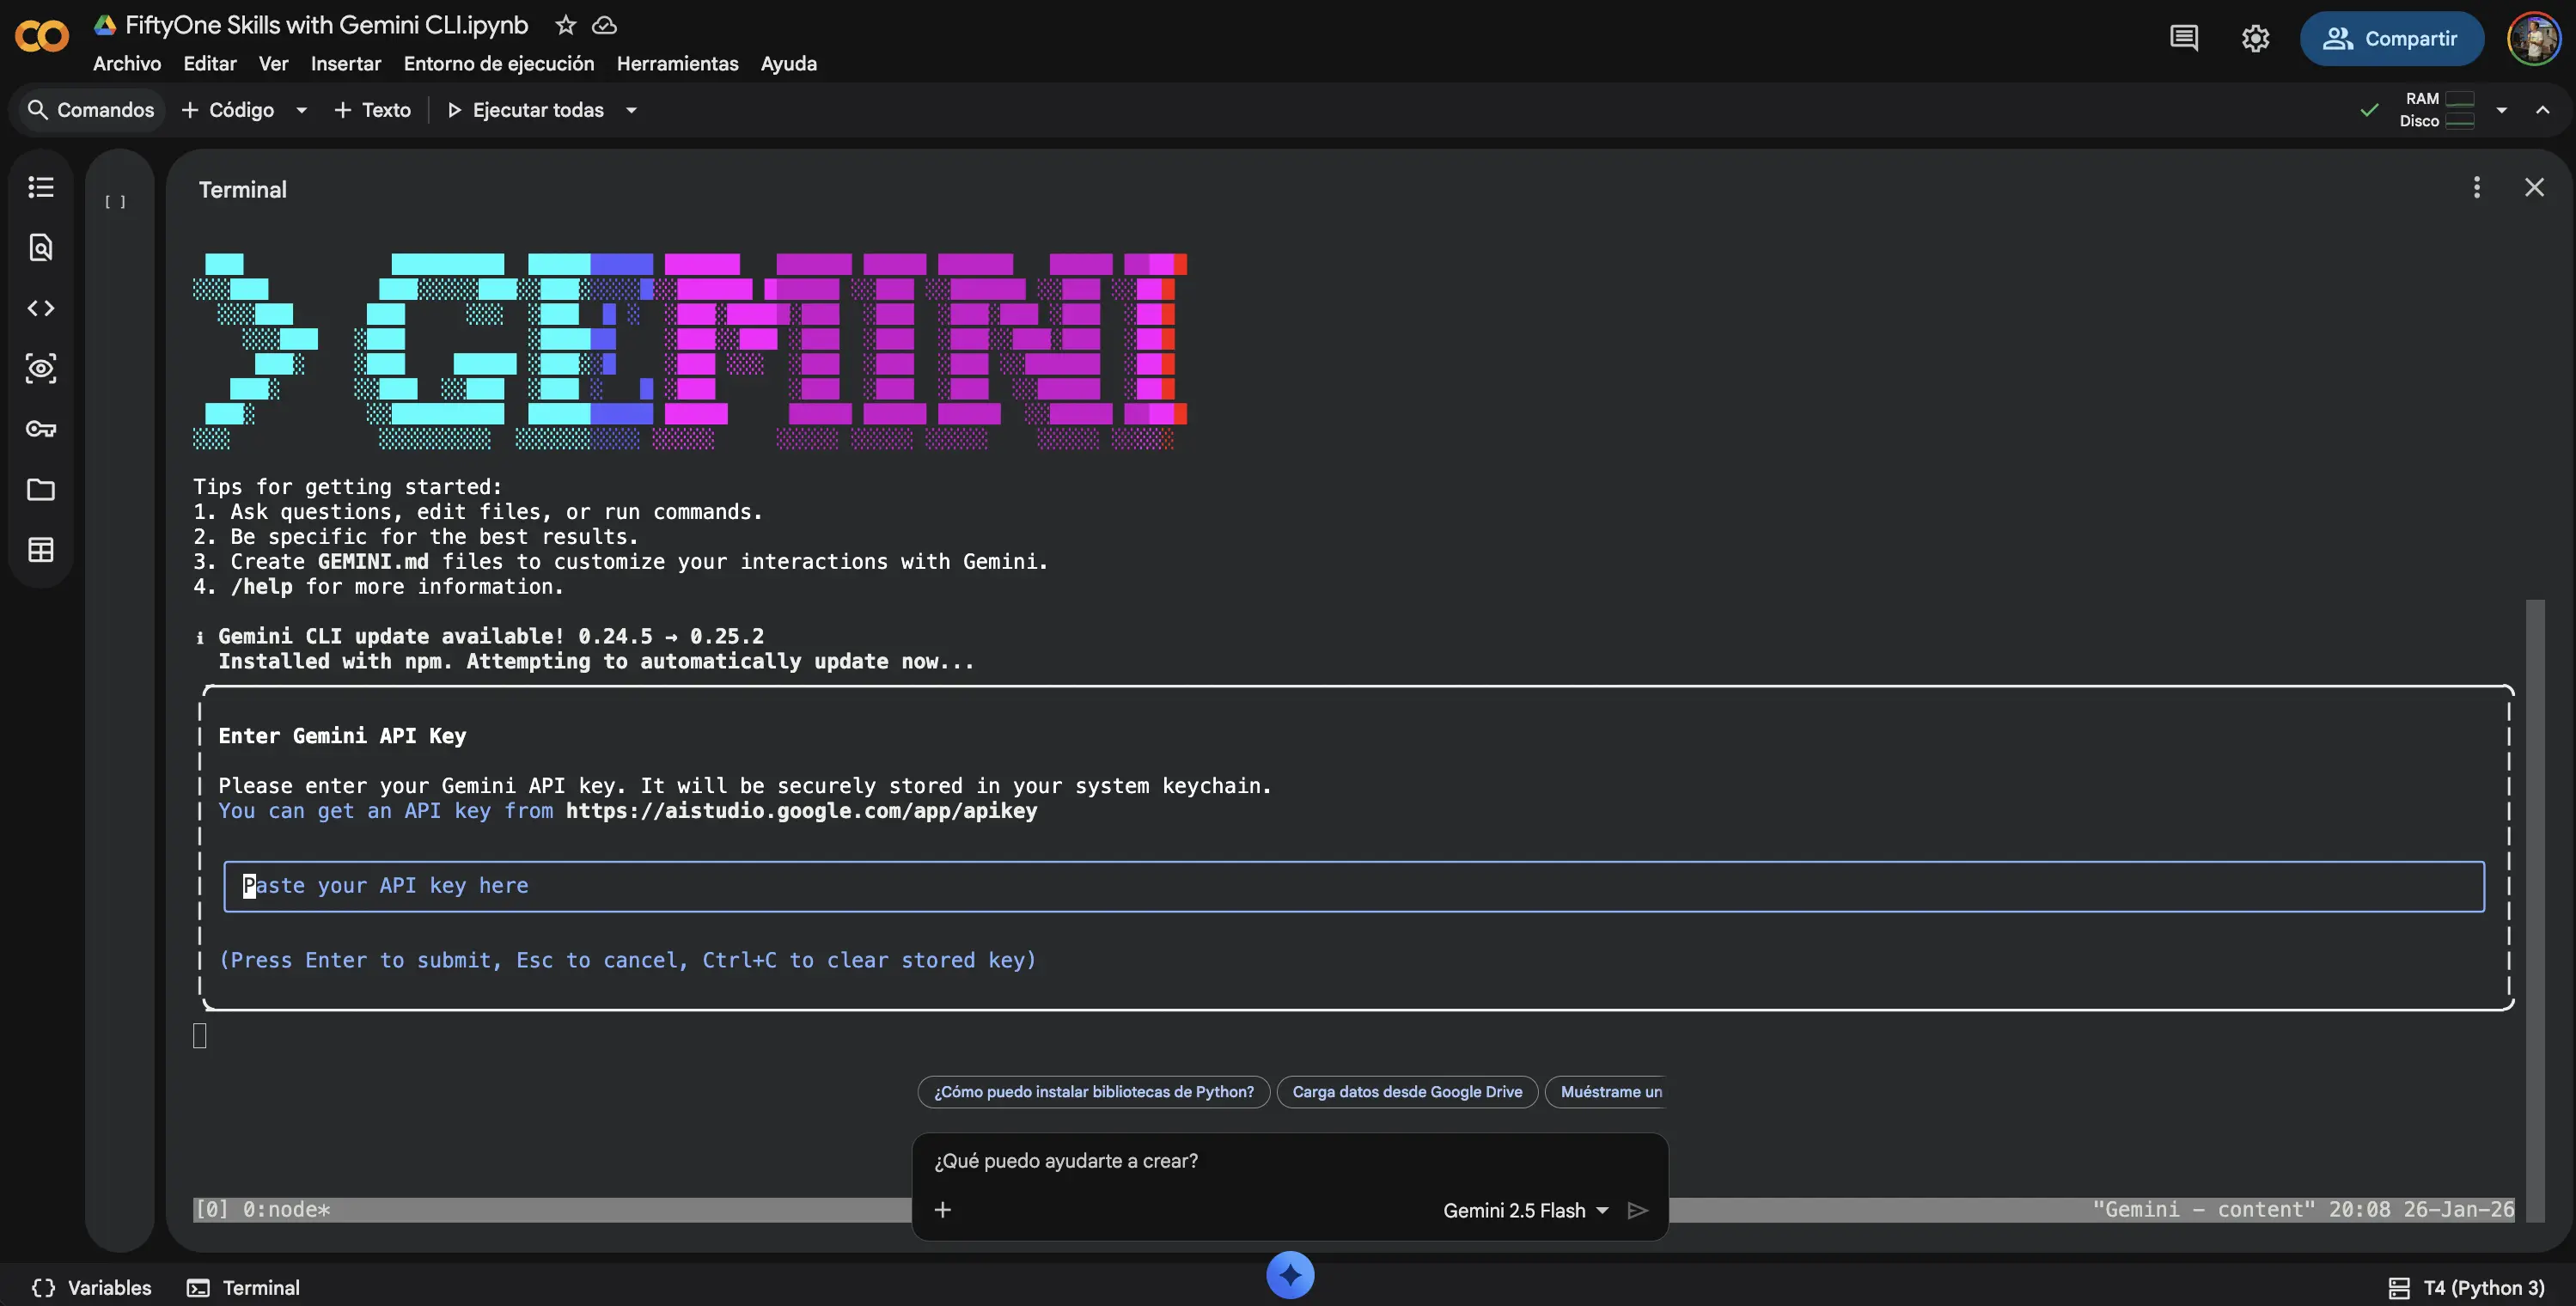Switch to the Variables tab
This screenshot has width=2576, height=1306.
coord(91,1287)
